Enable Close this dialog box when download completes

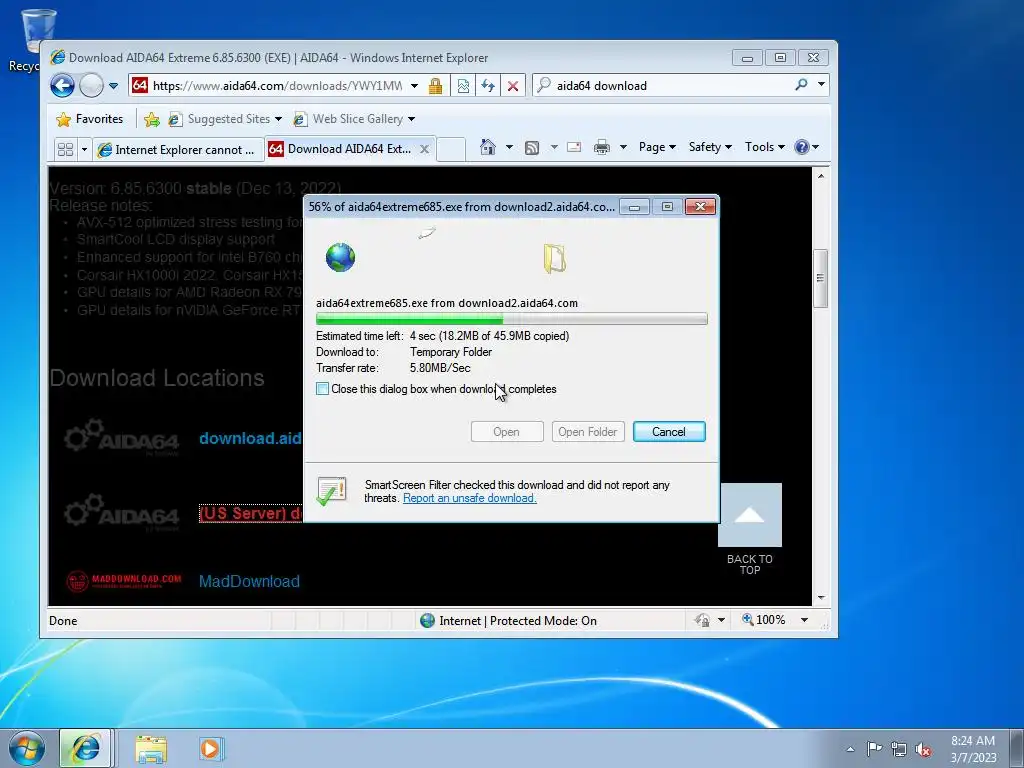323,389
